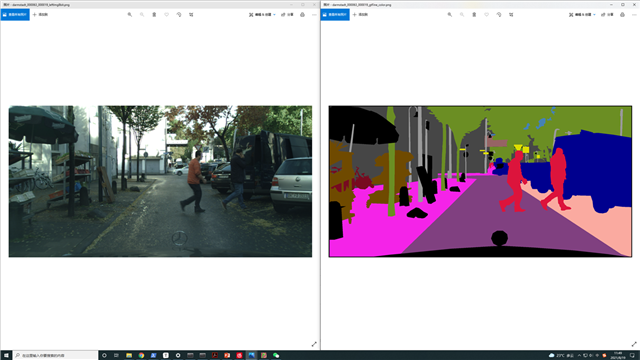The image size is (640, 360).
Task: Zoom in on the left street photo
Action: [x=130, y=15]
